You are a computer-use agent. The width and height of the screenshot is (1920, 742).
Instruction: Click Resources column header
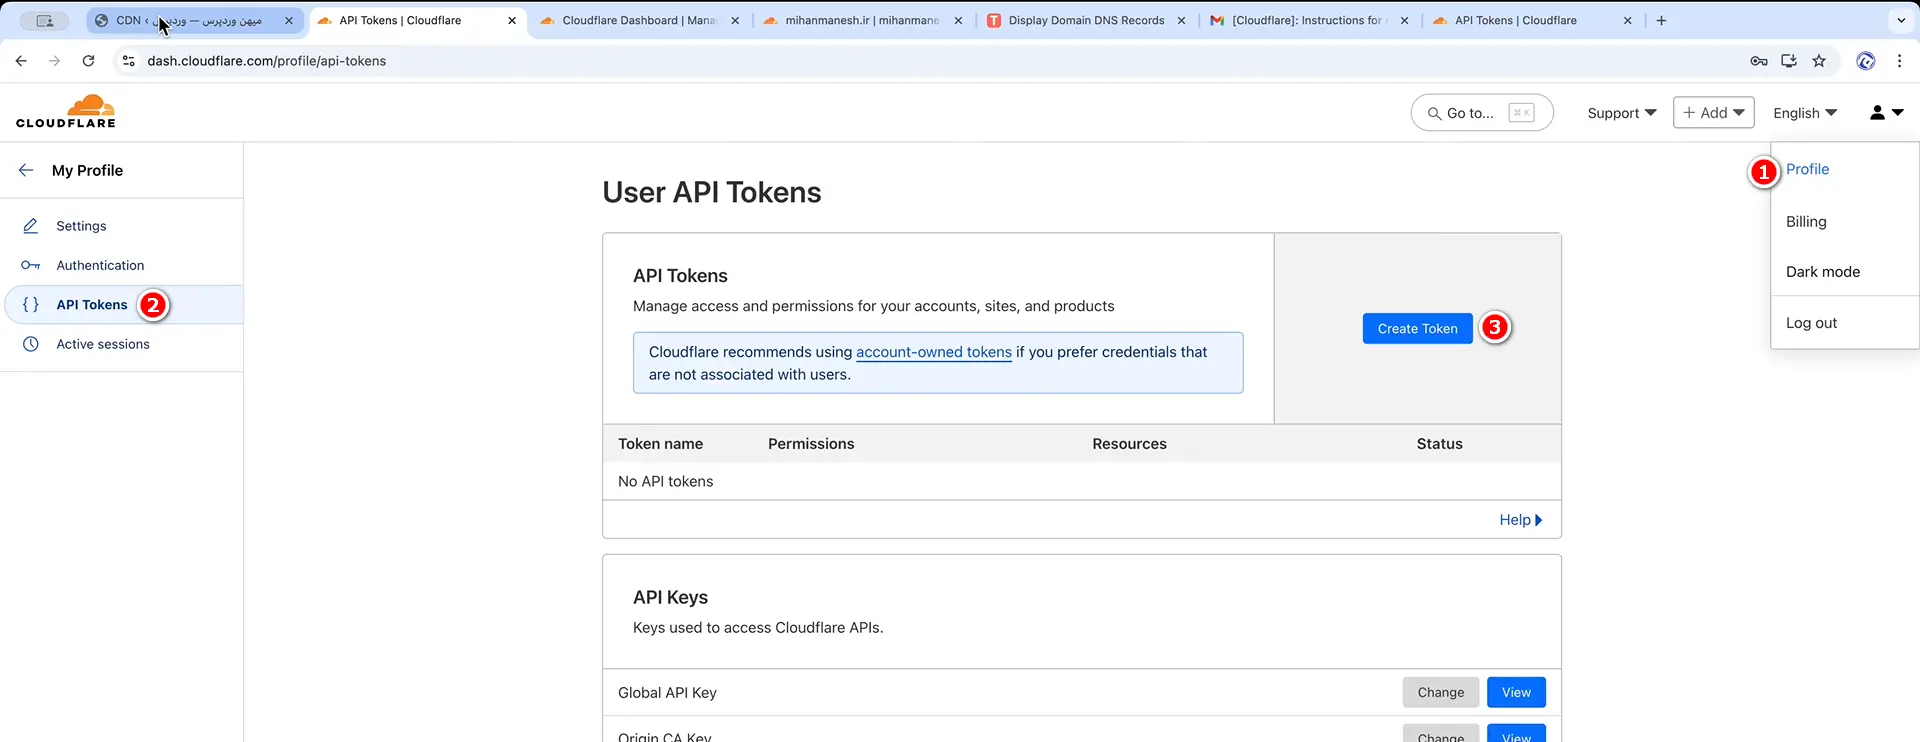[x=1129, y=444]
